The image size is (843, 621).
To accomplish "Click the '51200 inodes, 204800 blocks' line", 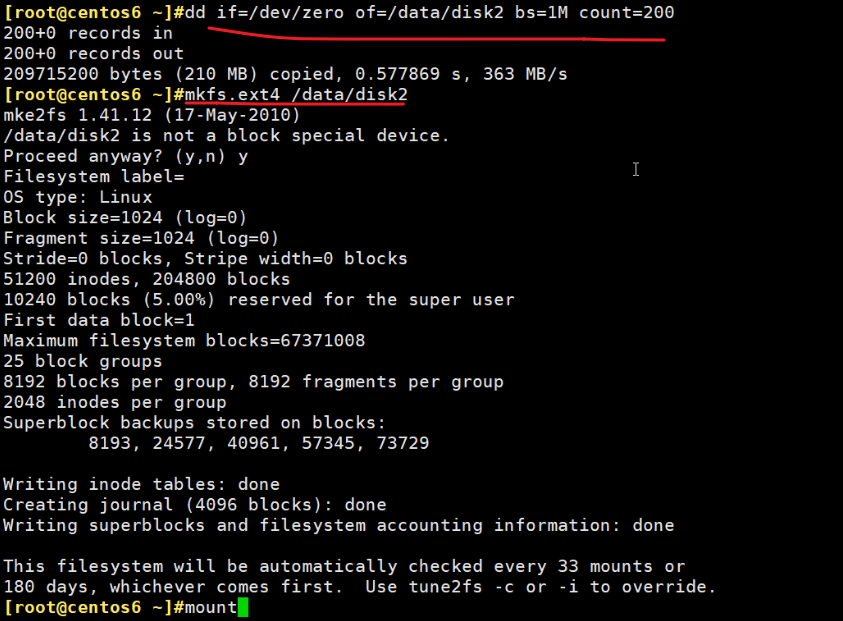I will click(x=147, y=279).
